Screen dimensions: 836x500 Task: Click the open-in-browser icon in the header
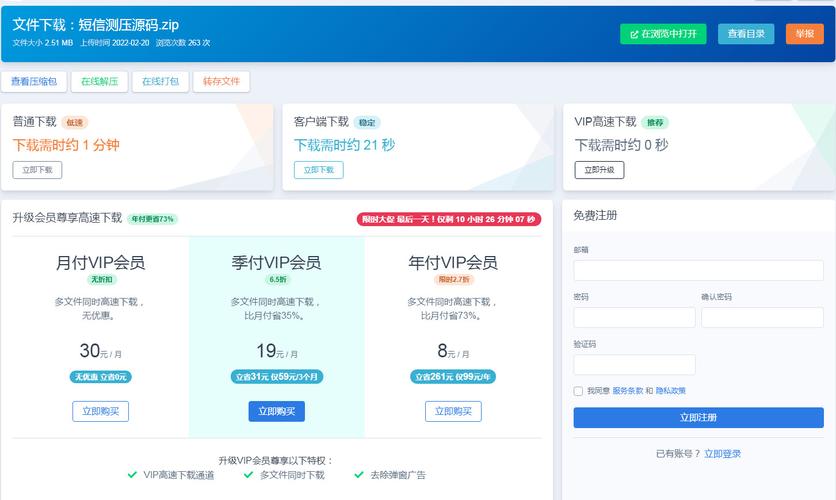click(632, 34)
